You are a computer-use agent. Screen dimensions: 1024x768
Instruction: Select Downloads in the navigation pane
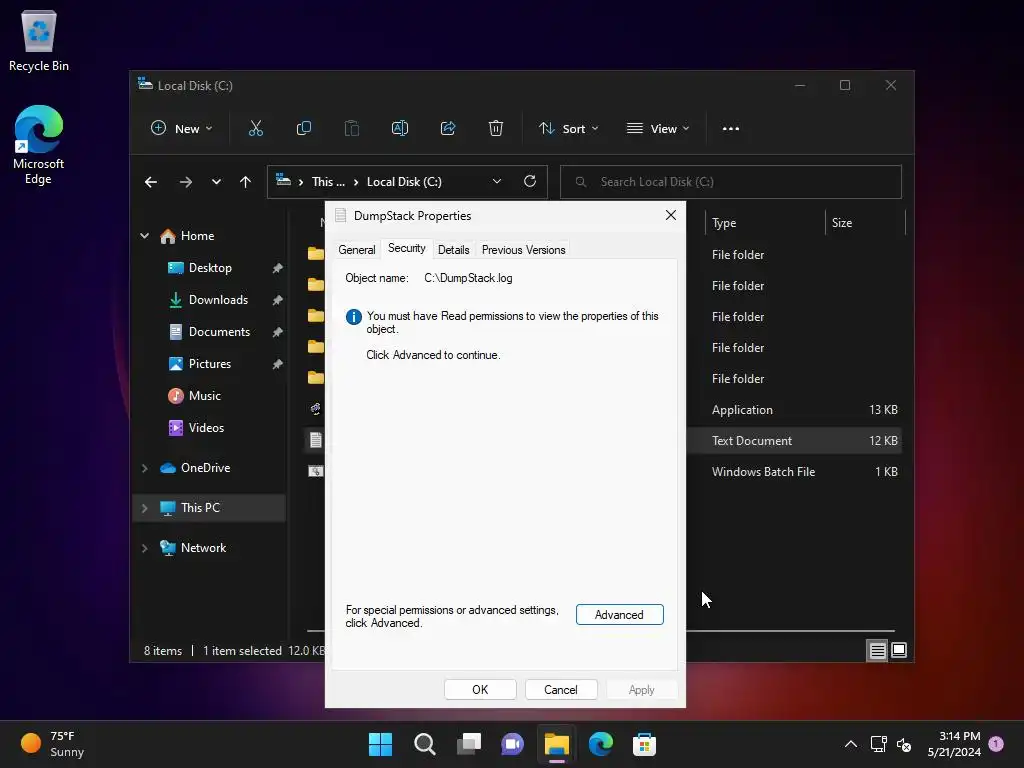click(218, 300)
